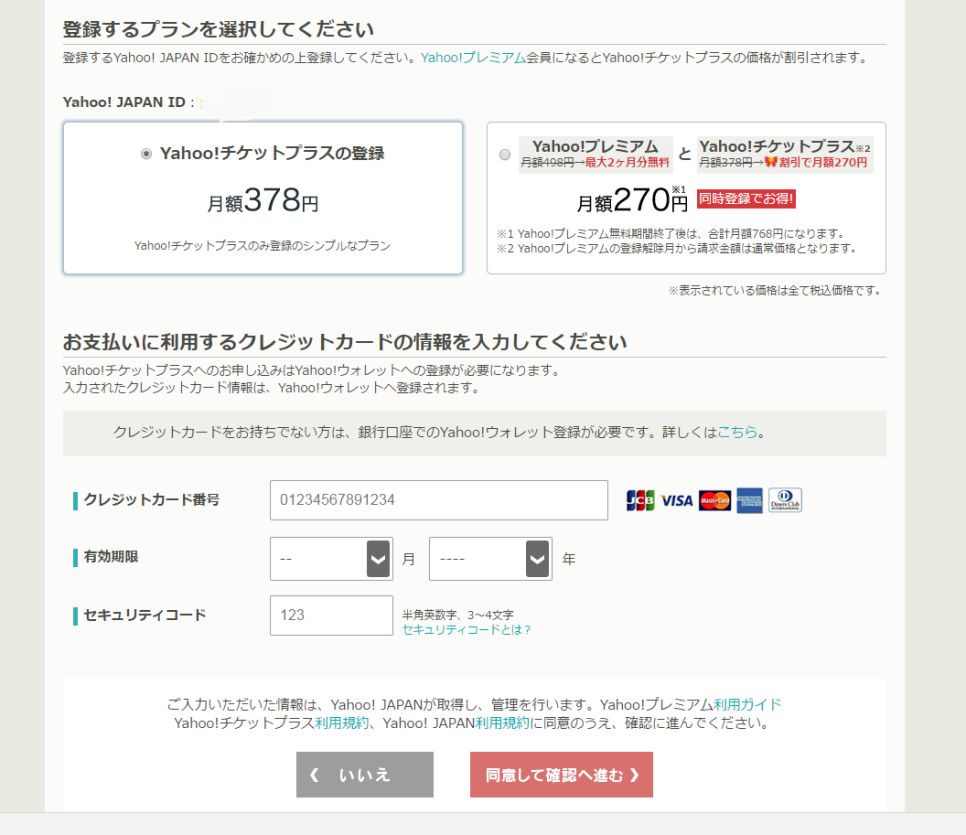Focus the credit card number field
Viewport: 966px width, 835px height.
439,500
